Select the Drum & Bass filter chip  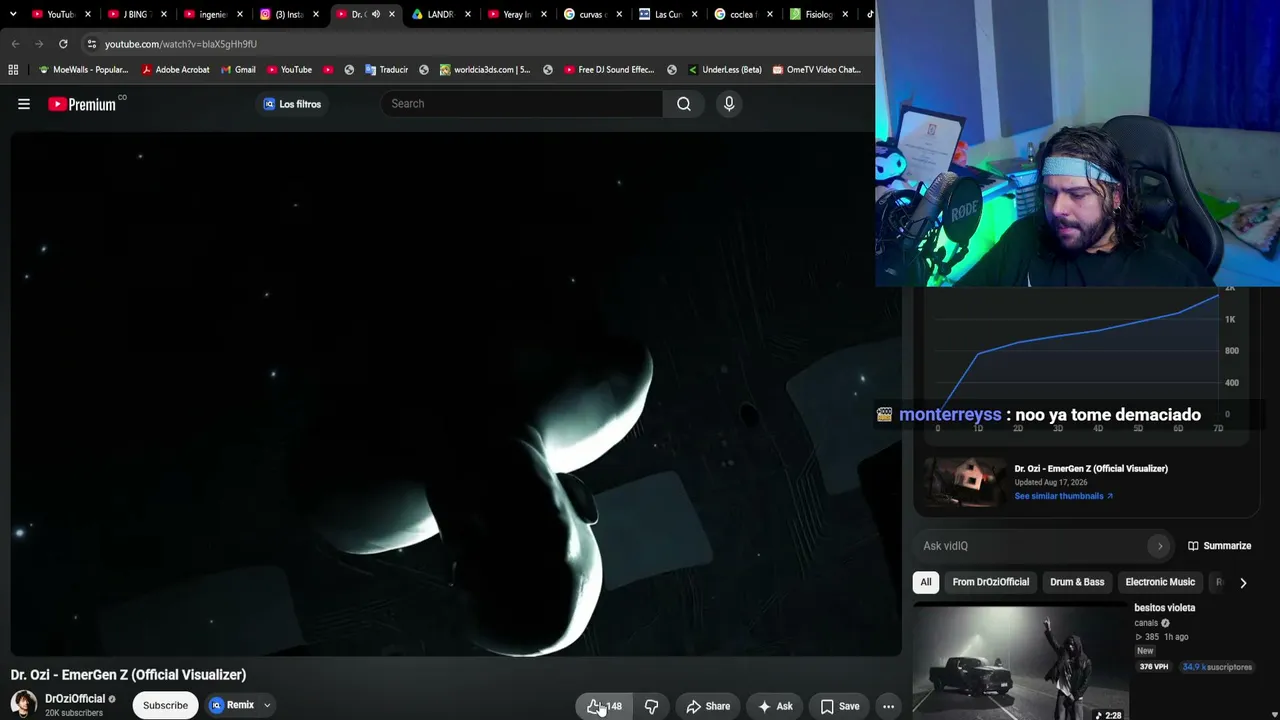pyautogui.click(x=1077, y=582)
